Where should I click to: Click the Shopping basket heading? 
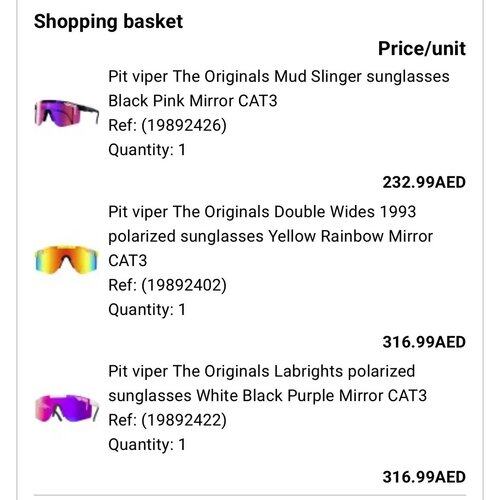click(x=108, y=22)
